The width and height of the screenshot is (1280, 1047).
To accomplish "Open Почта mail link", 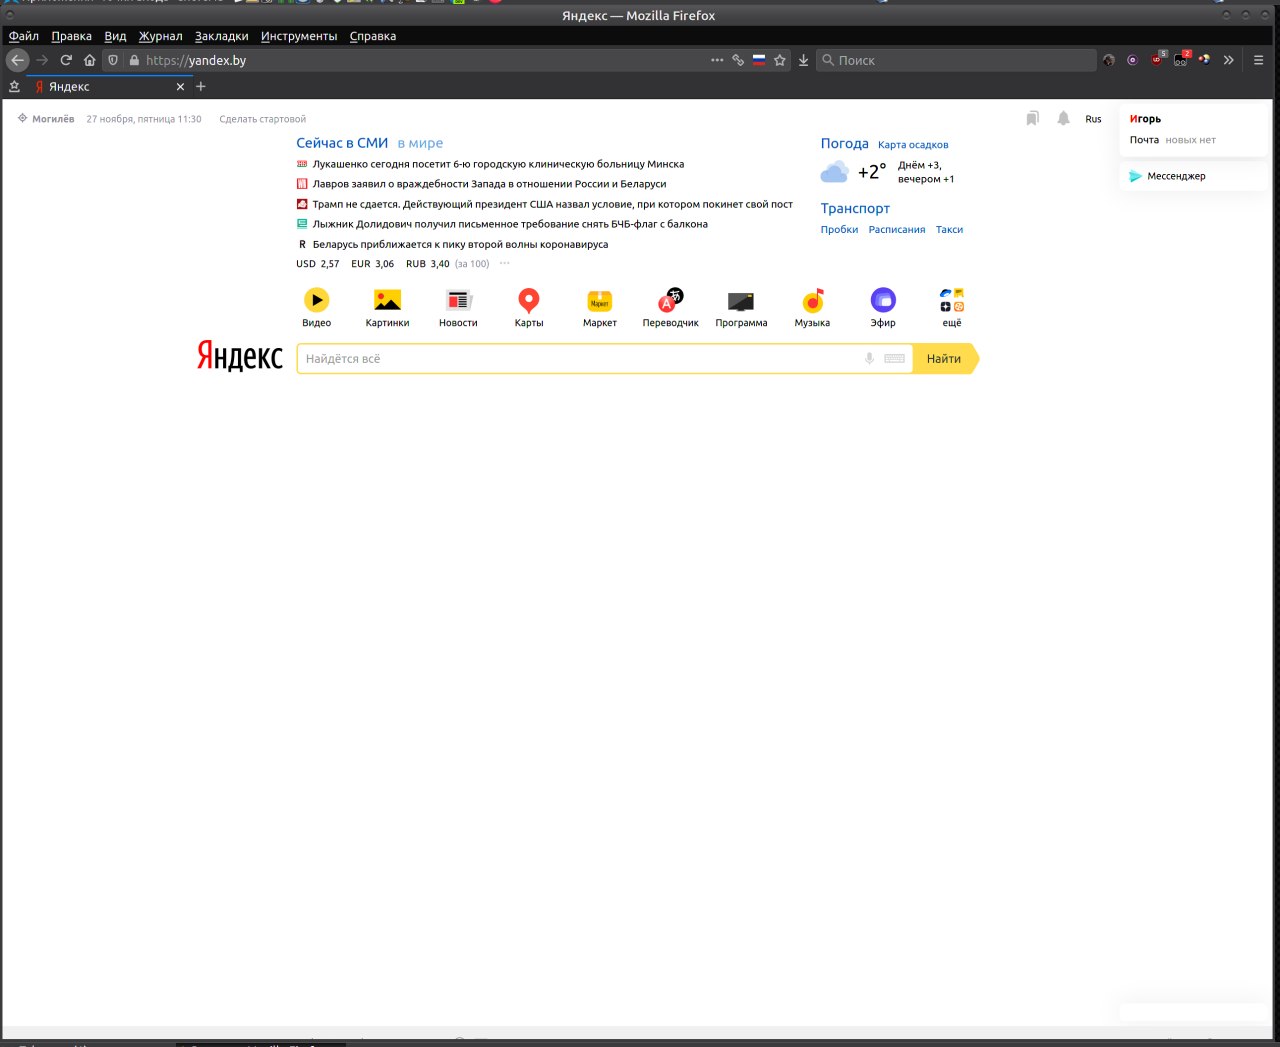I will [x=1144, y=140].
